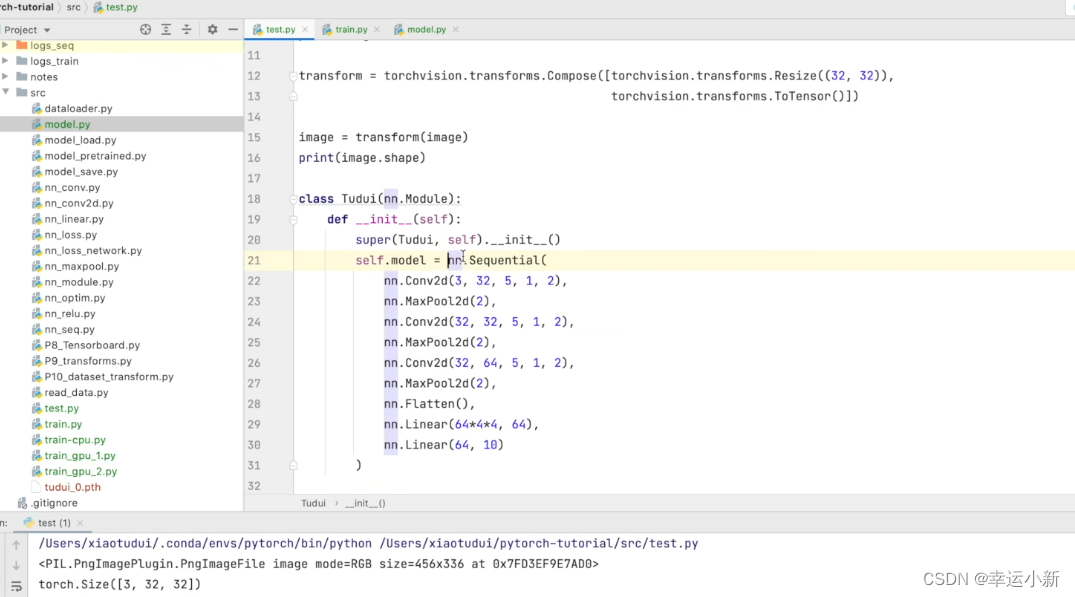The height and width of the screenshot is (597, 1075).
Task: Click the Tudui breadcrumb below editor
Action: click(313, 503)
